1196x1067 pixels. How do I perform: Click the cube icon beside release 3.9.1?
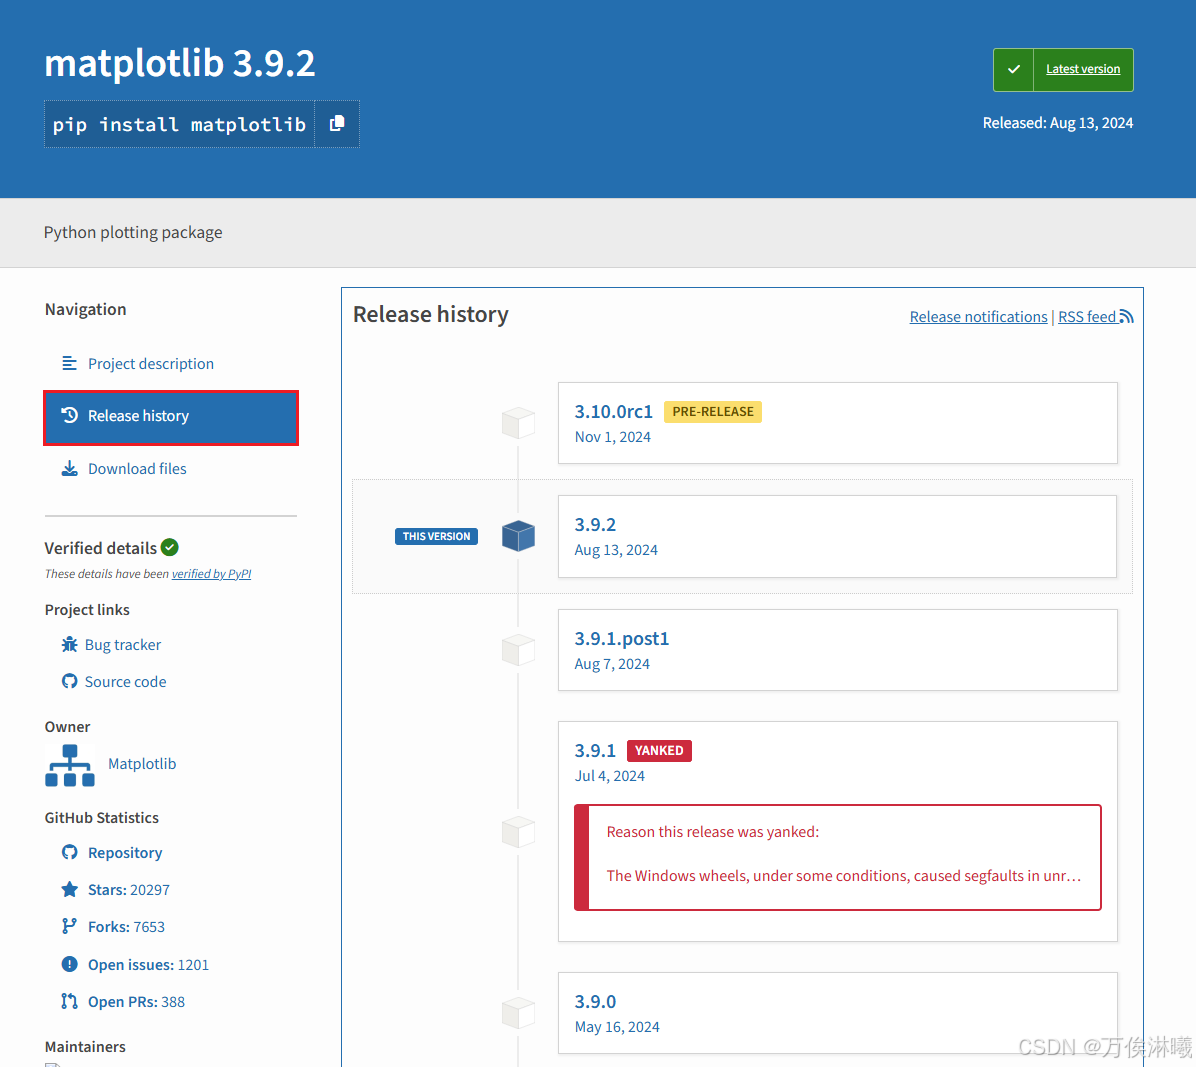click(x=519, y=831)
